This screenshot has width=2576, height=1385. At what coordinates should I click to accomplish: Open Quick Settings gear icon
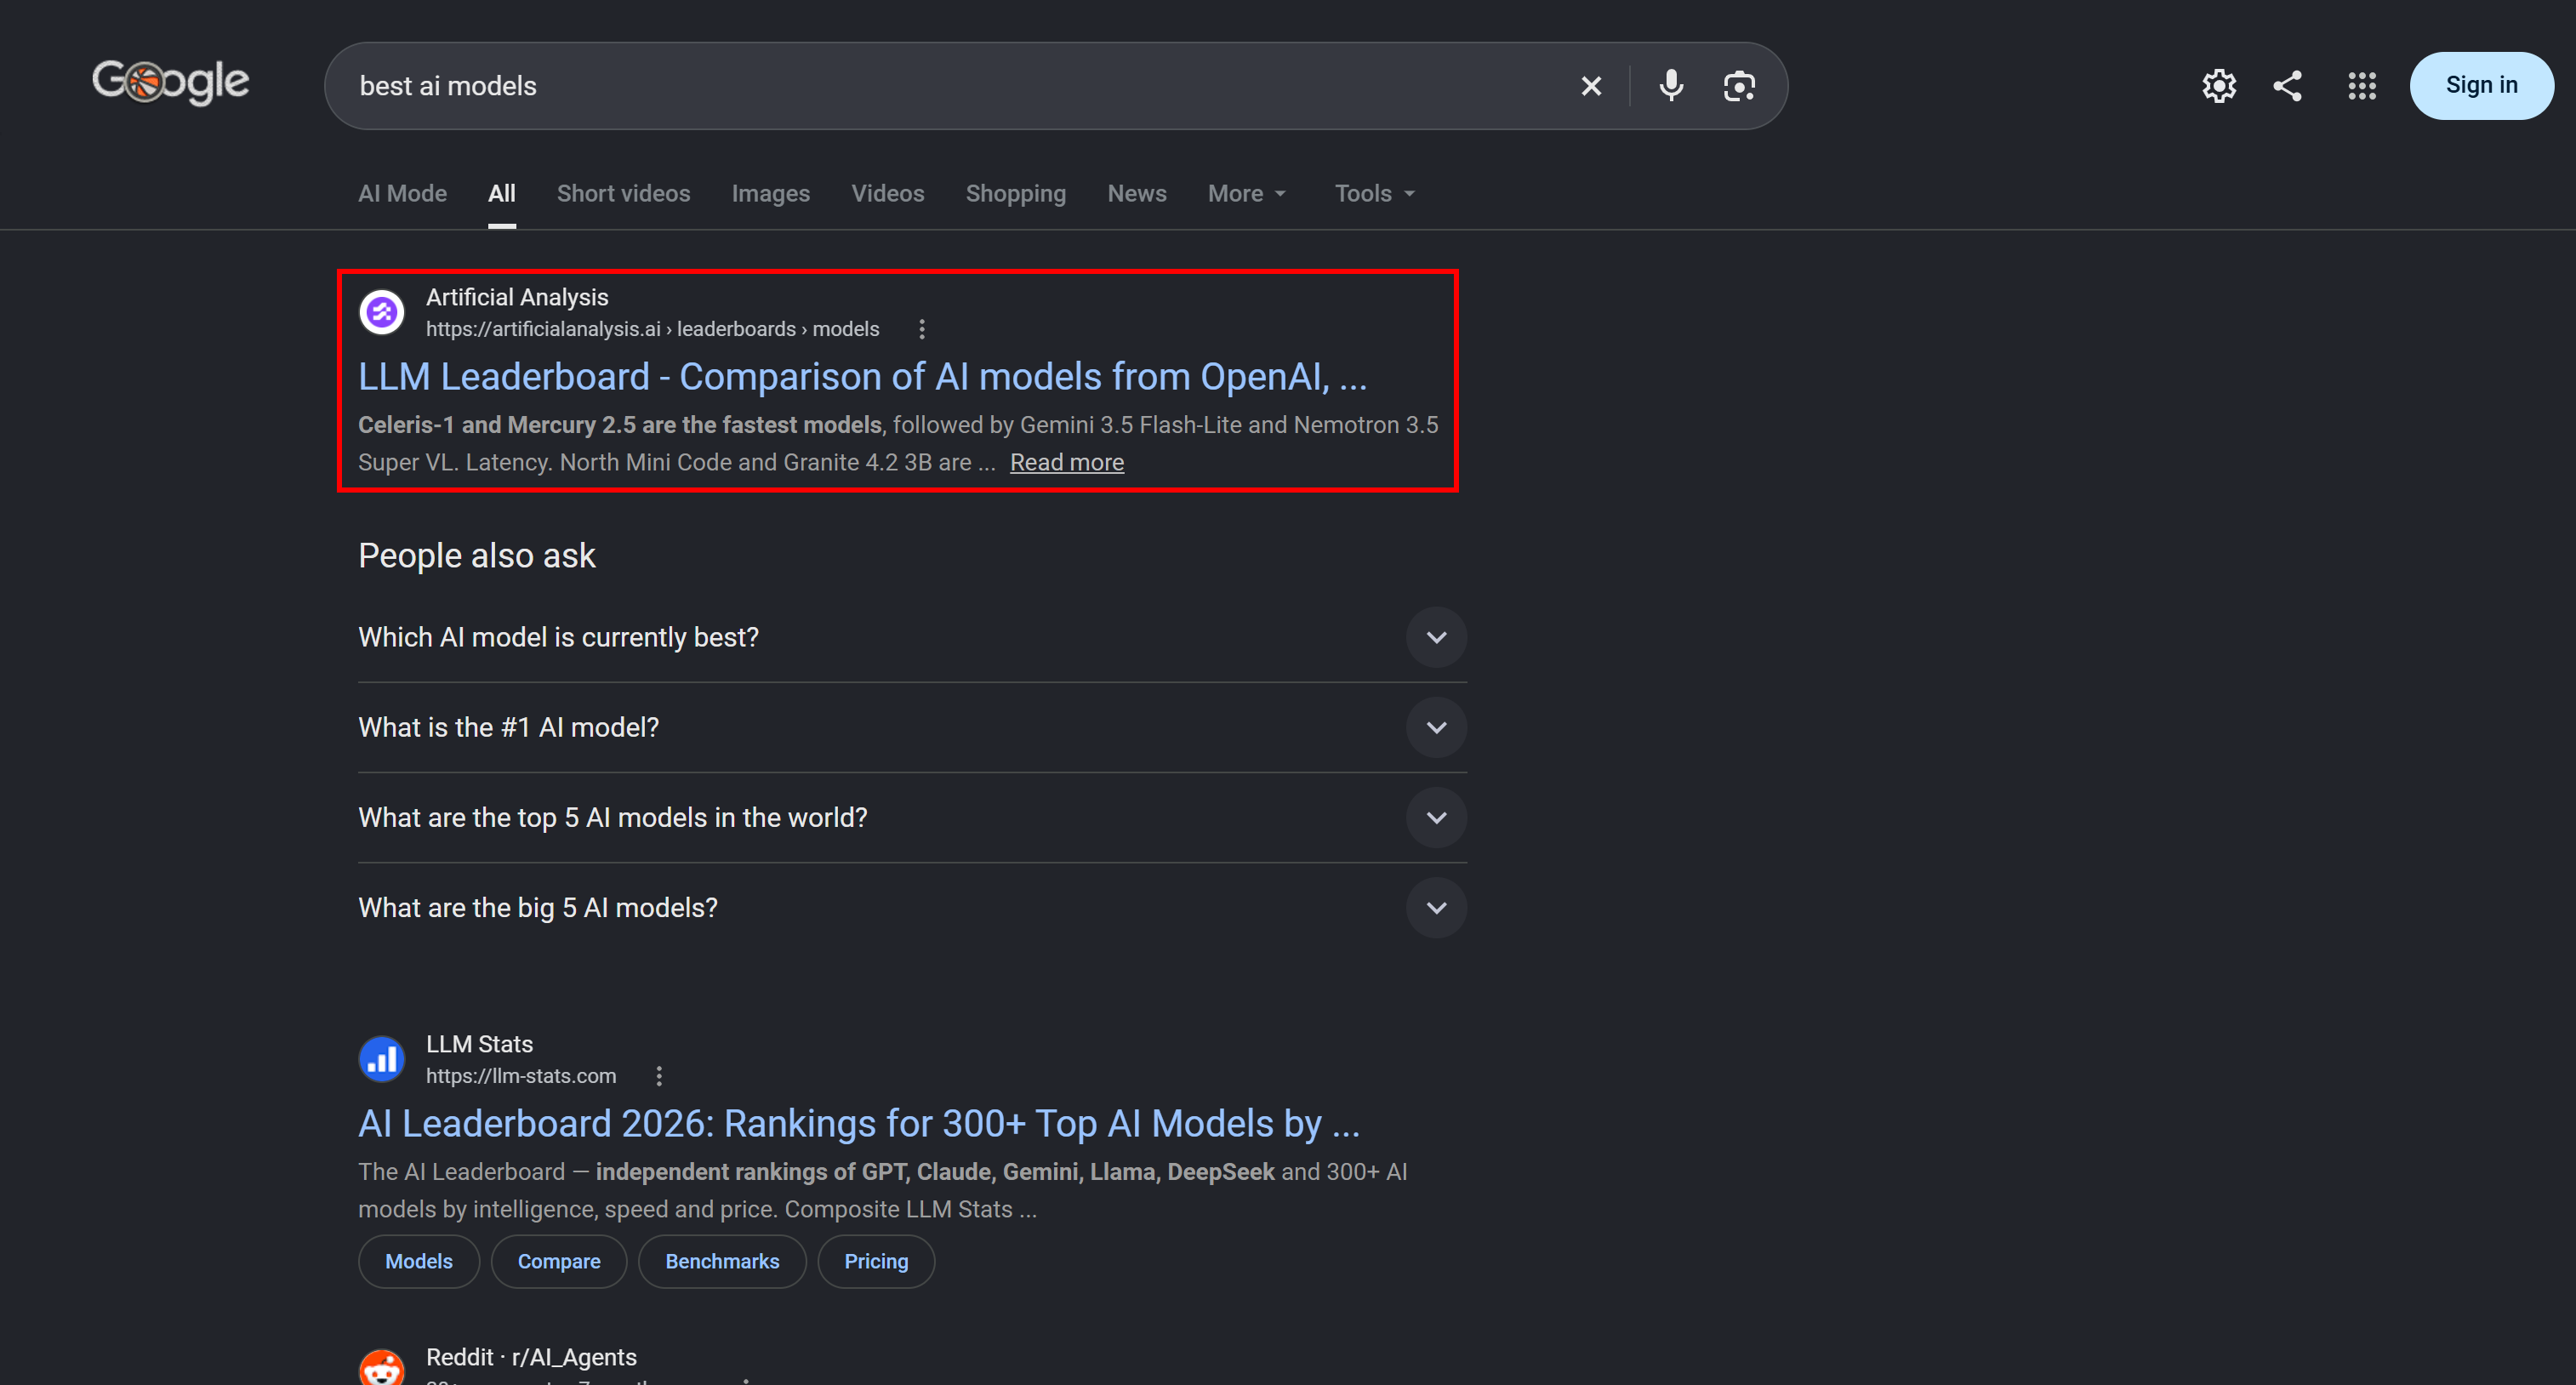(2218, 86)
